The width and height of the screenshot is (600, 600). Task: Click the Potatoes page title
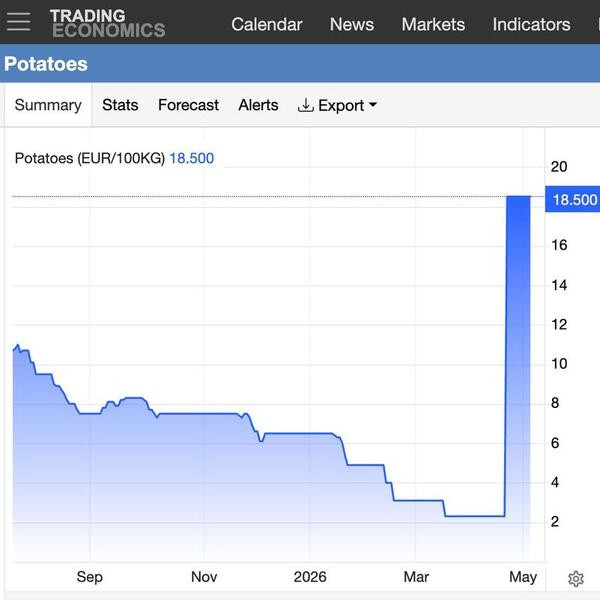46,64
